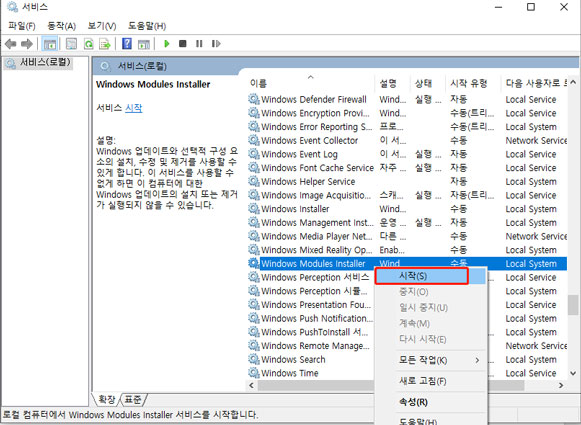
Task: Open the 도움말(H) menu
Action: [x=147, y=26]
